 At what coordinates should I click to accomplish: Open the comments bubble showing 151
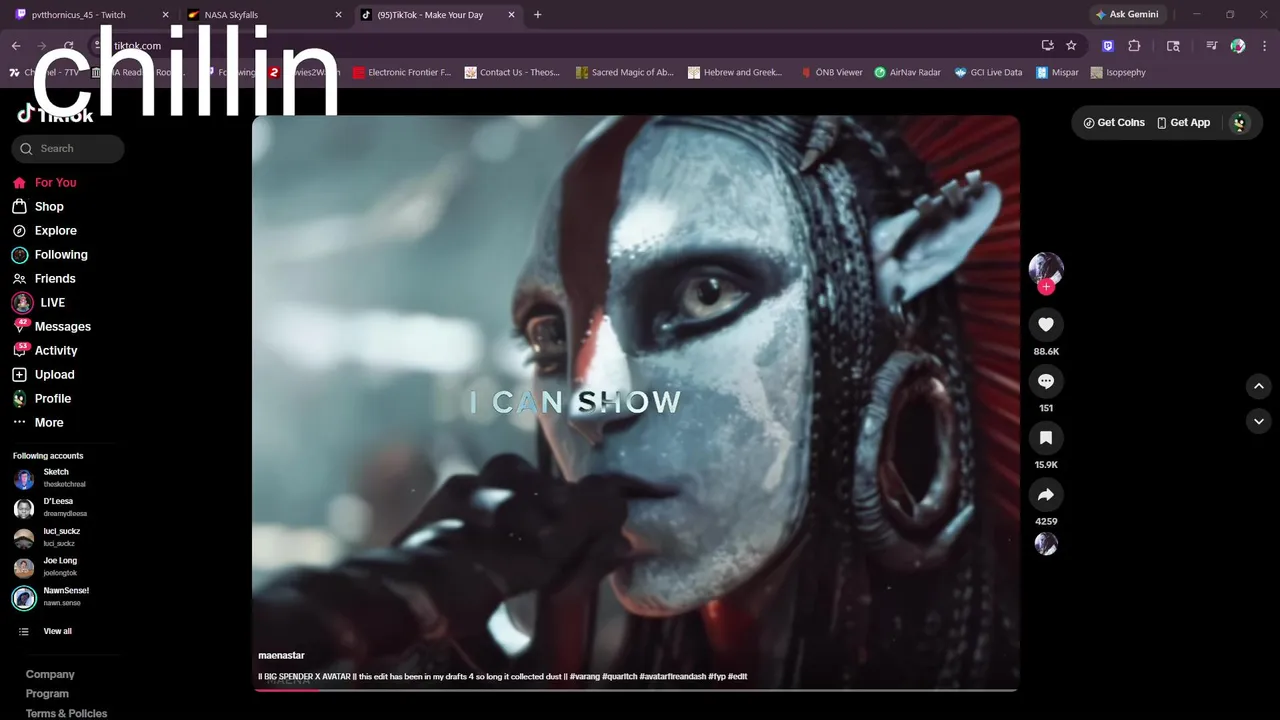[x=1046, y=381]
